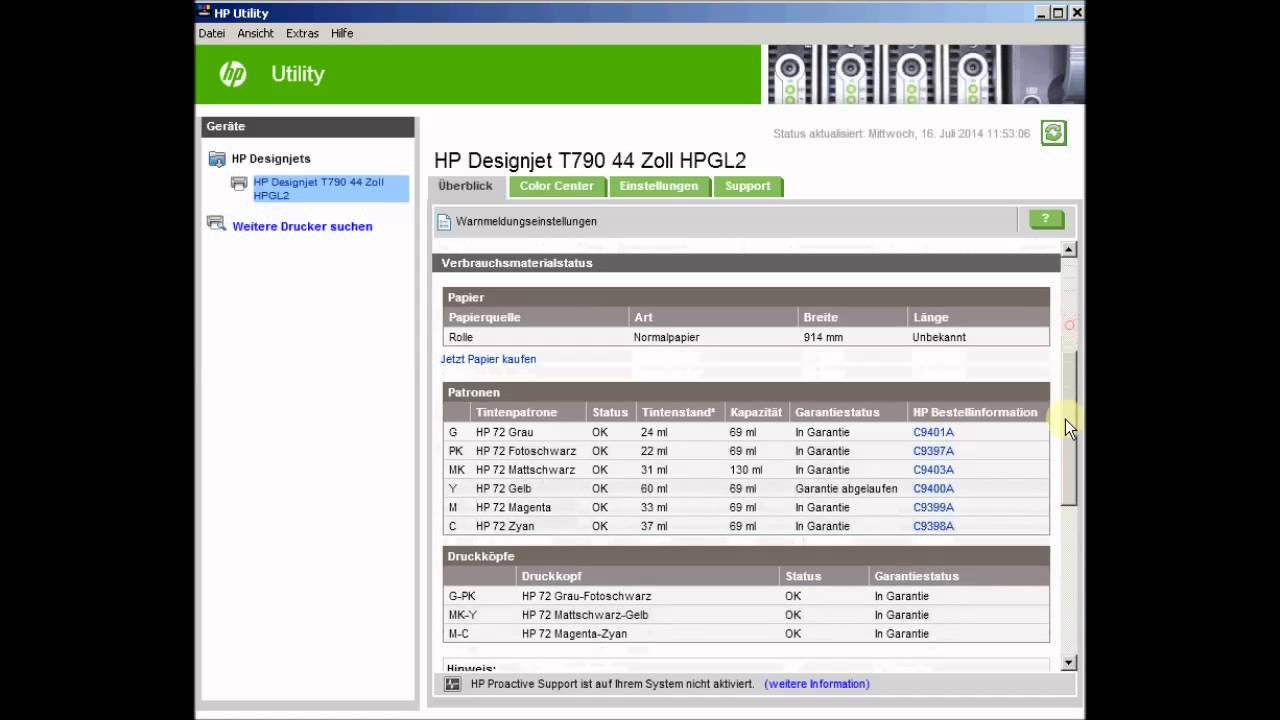Open order link C9403A for Mattschwarz
Viewport: 1280px width, 720px height.
933,470
